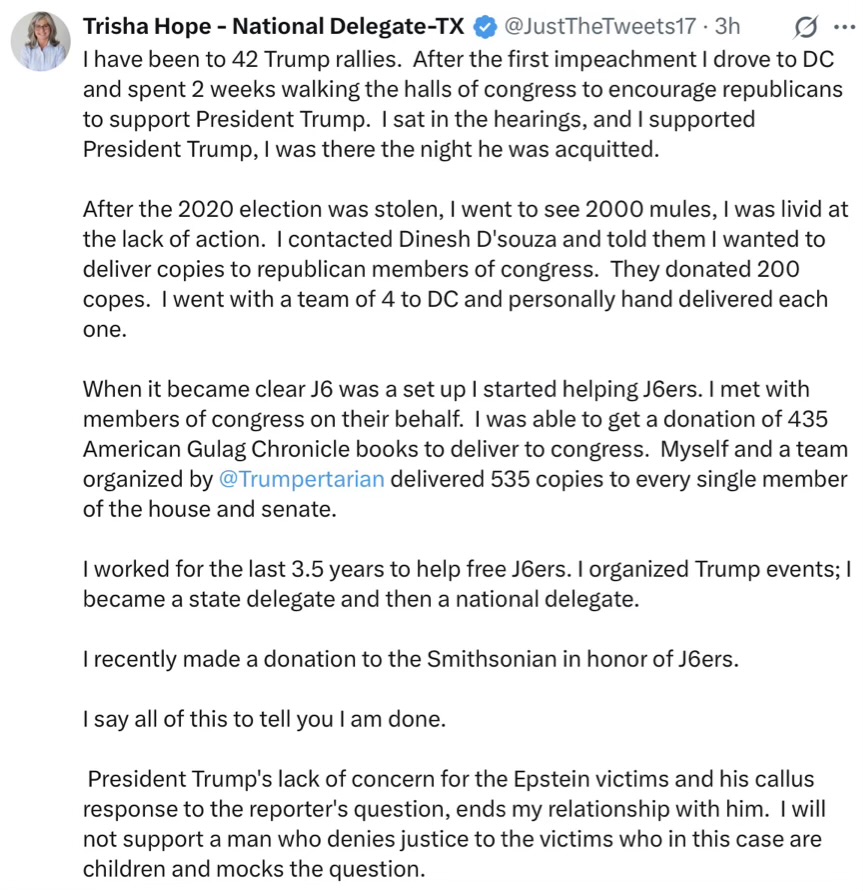Open the Grok explain-post icon
The width and height of the screenshot is (863, 891).
pos(806,27)
